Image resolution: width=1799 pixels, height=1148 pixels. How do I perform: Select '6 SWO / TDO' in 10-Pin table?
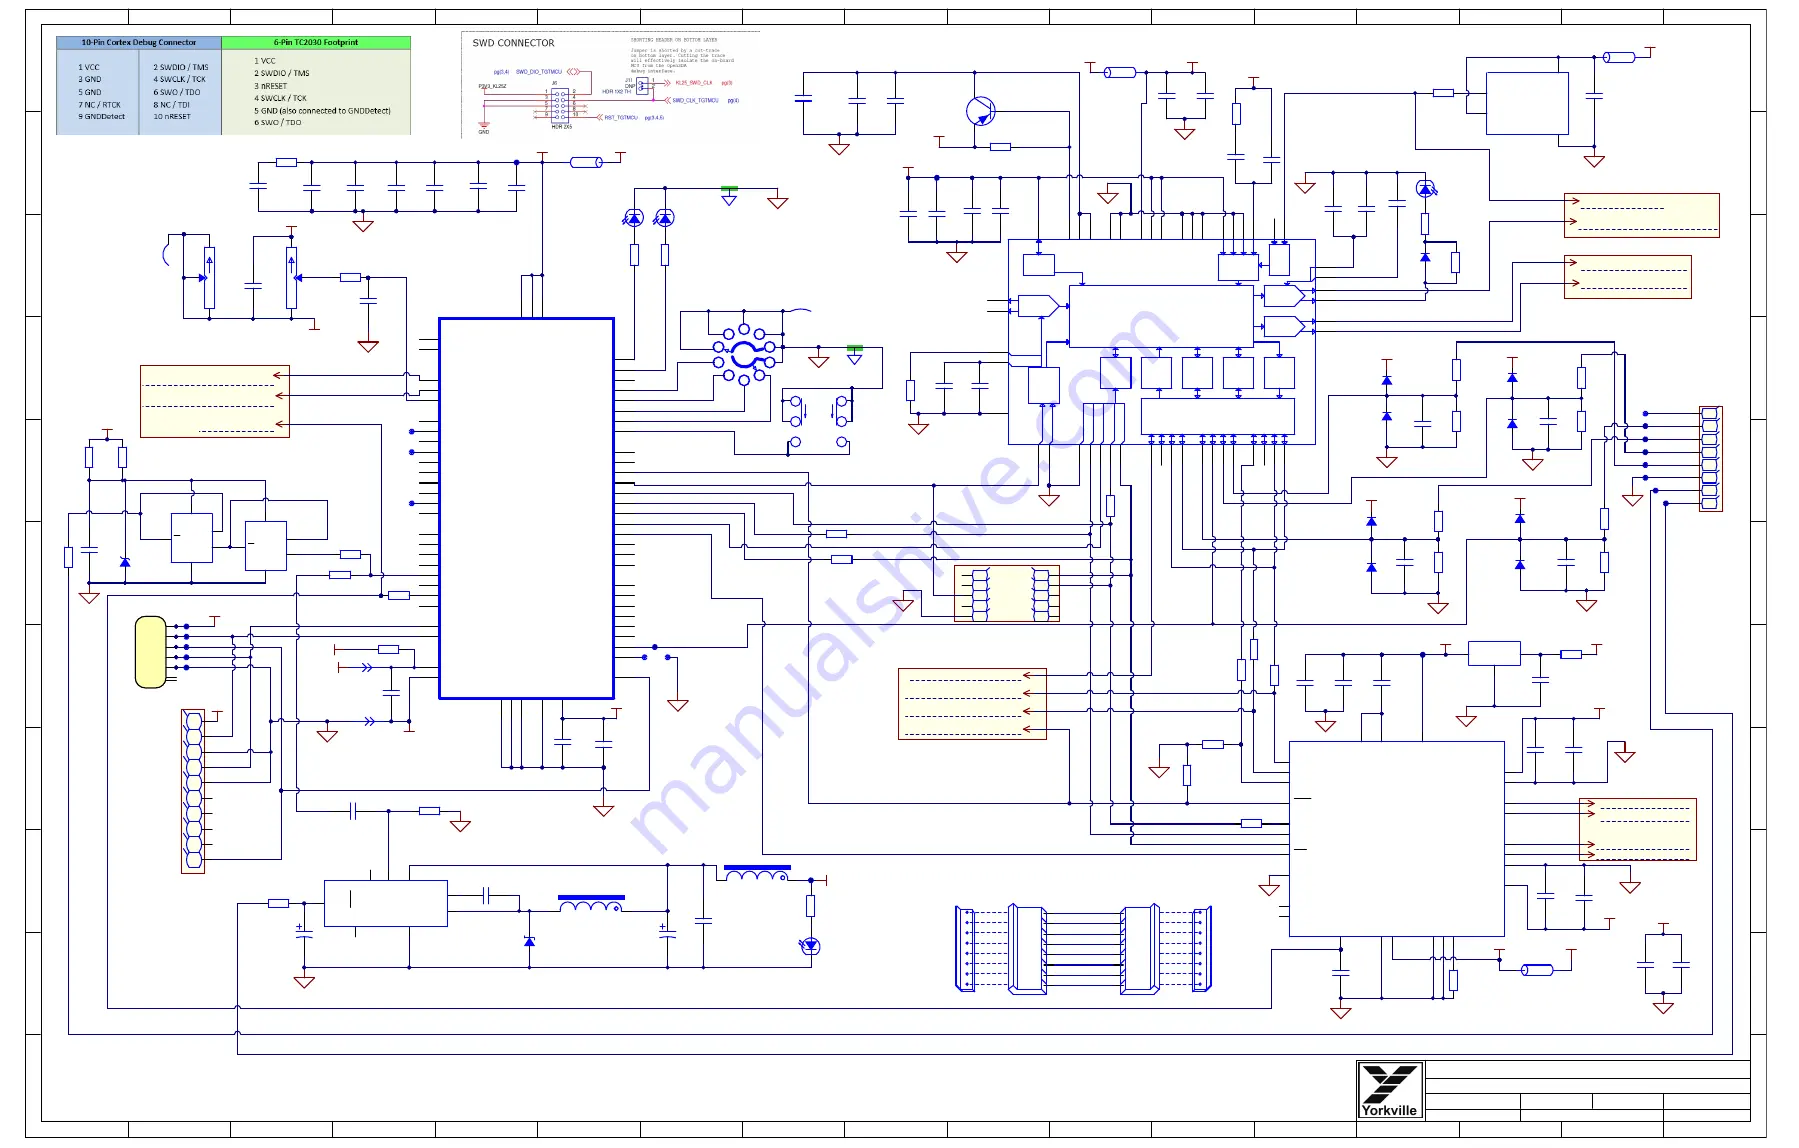click(177, 92)
